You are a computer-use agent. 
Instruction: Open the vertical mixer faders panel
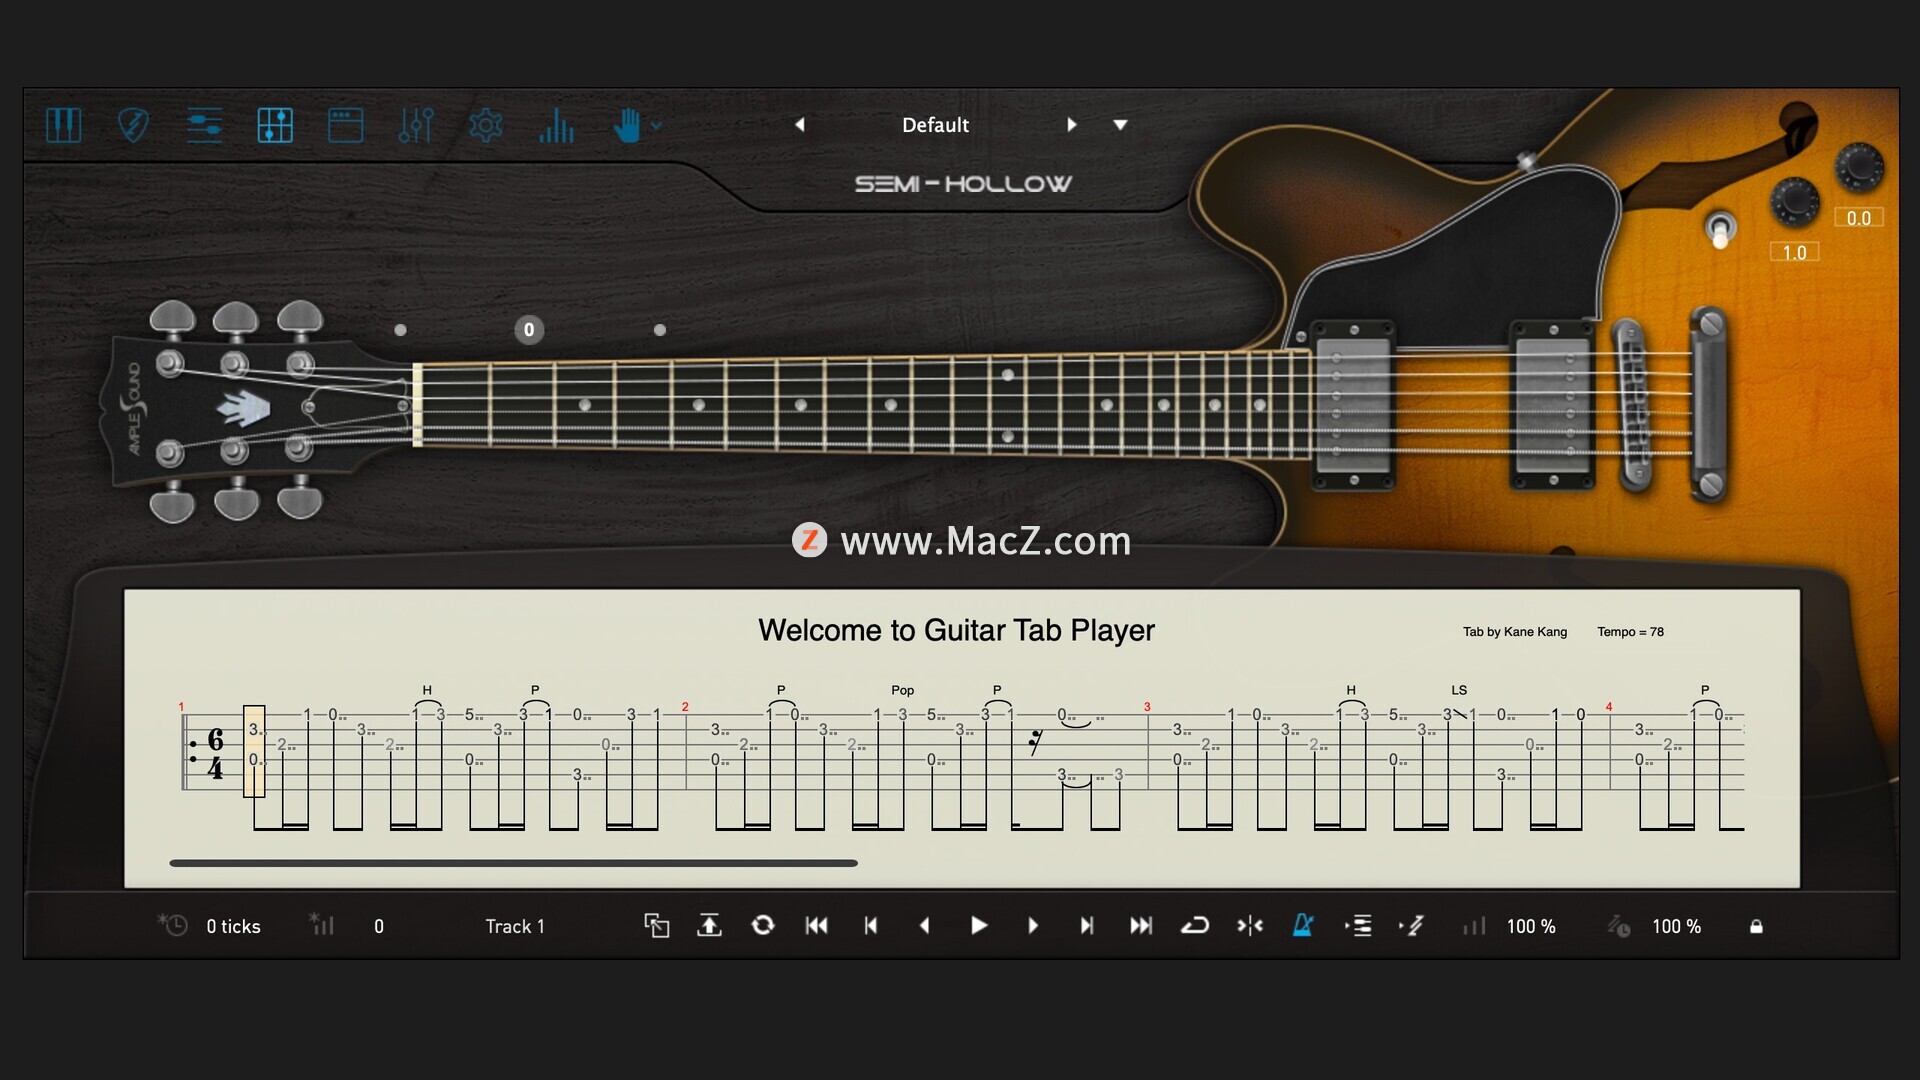tap(416, 125)
